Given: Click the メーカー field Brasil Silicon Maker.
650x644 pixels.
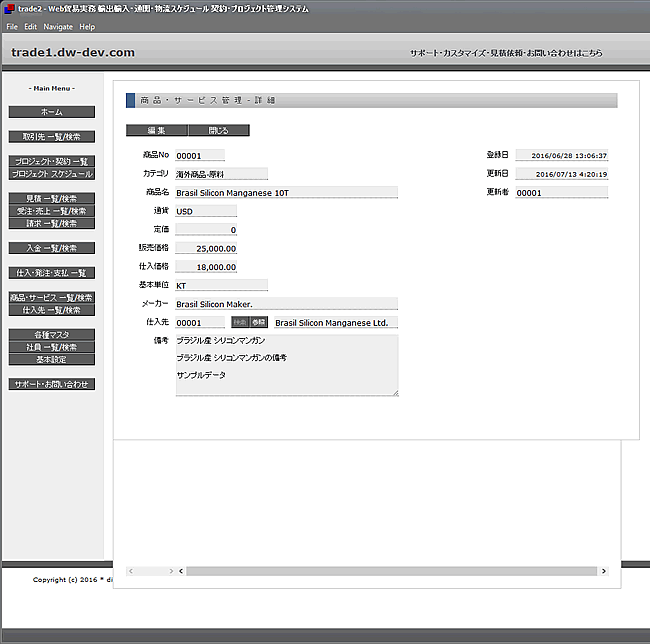Looking at the screenshot, I should (x=286, y=304).
